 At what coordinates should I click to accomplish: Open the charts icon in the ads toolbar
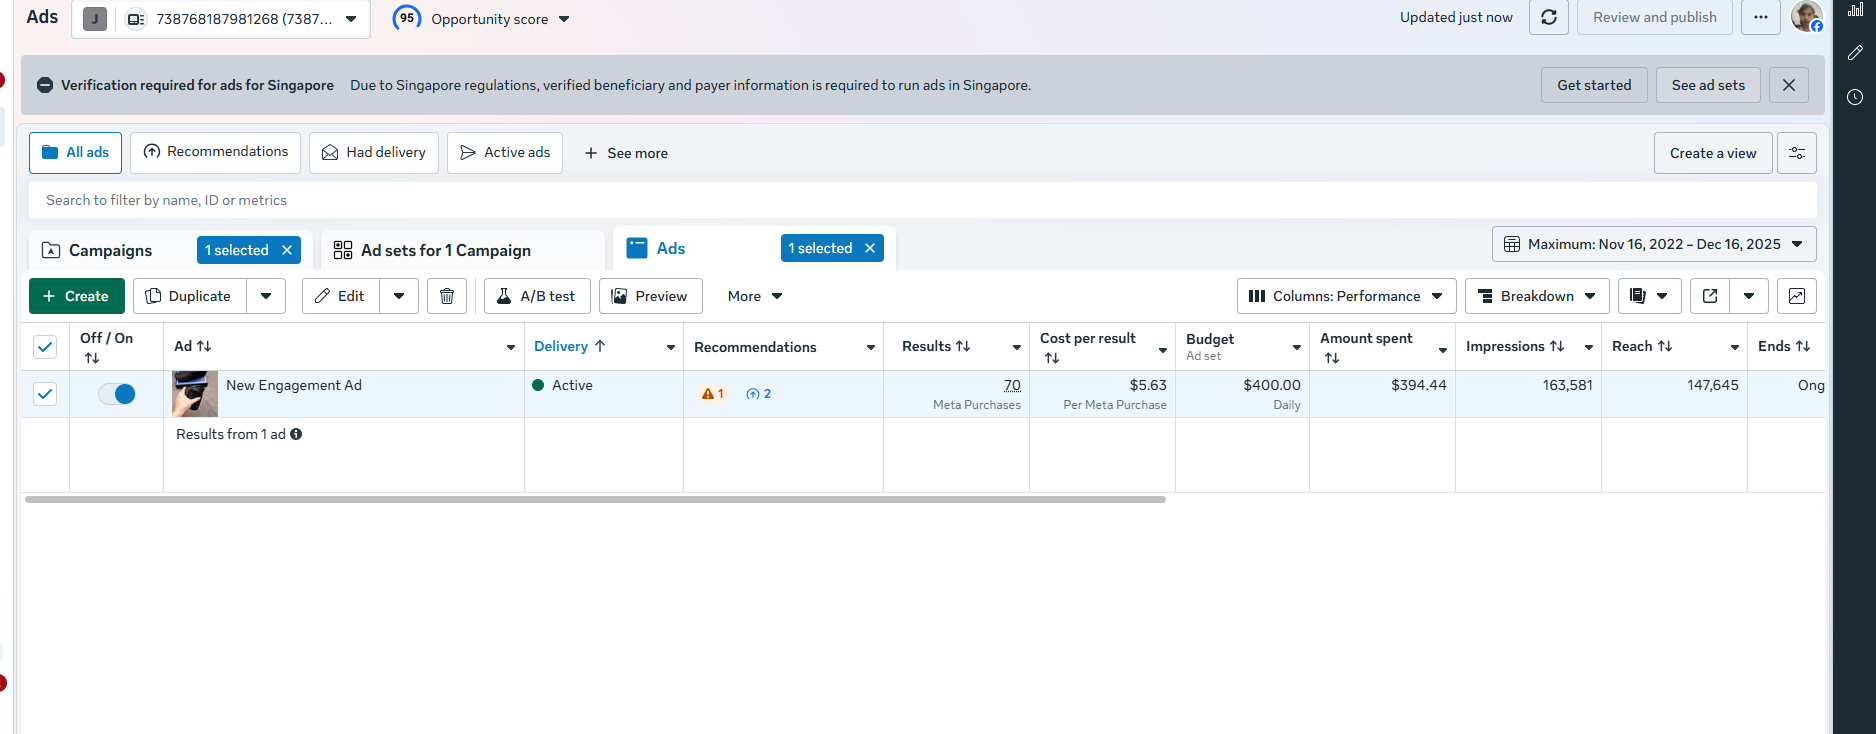coord(1796,296)
